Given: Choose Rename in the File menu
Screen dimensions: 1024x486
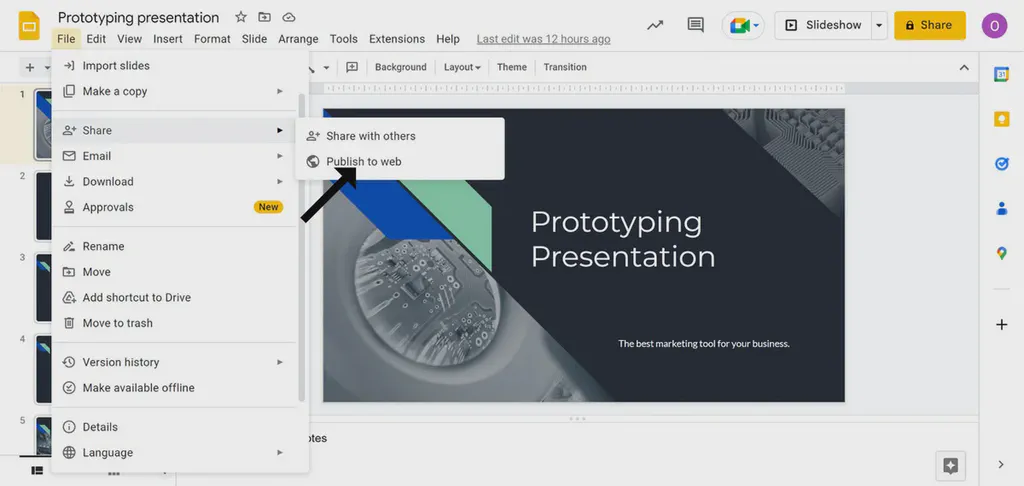Looking at the screenshot, I should click(x=174, y=246).
